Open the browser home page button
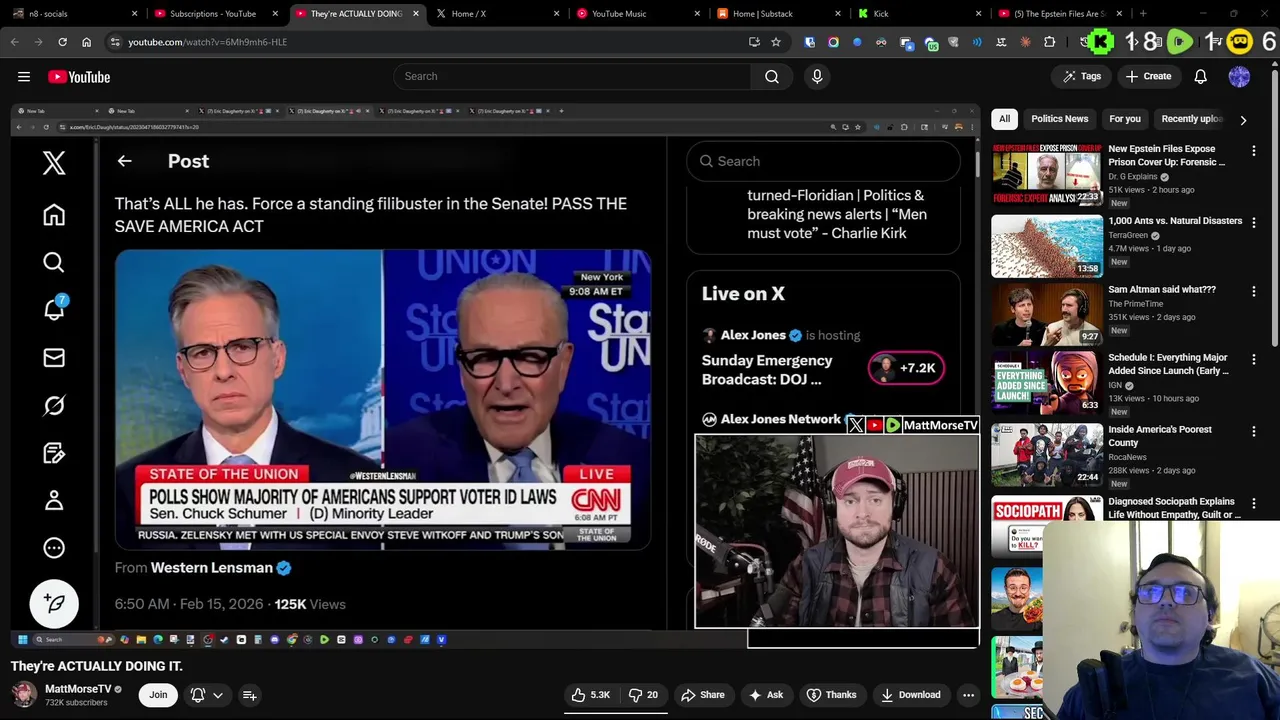Image resolution: width=1280 pixels, height=720 pixels. 86,42
